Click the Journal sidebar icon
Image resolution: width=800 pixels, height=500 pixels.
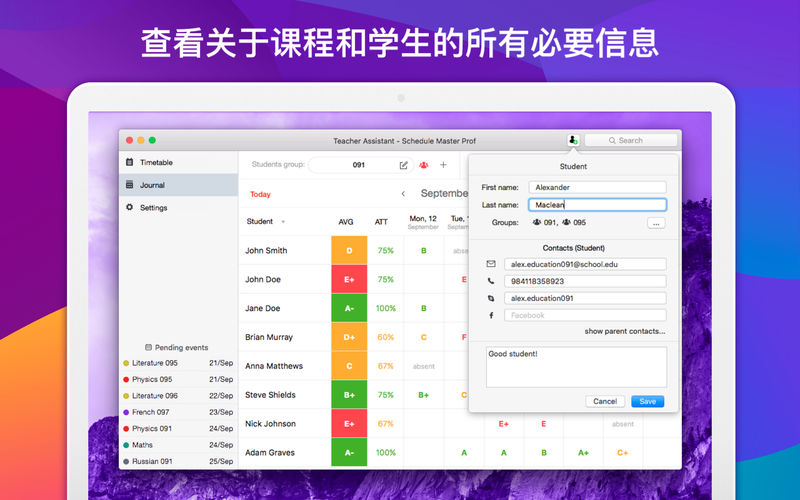(130, 185)
